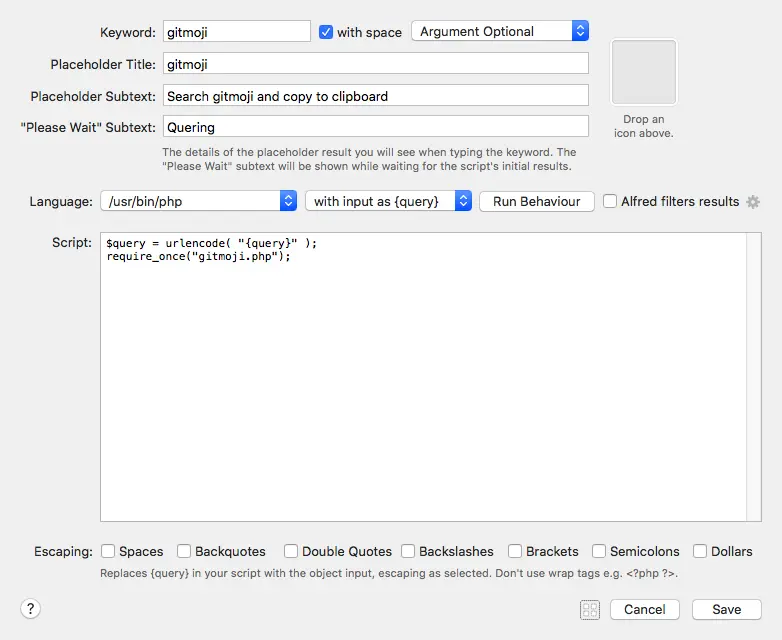This screenshot has height=640, width=782.
Task: Enable Spaces escaping
Action: 108,551
